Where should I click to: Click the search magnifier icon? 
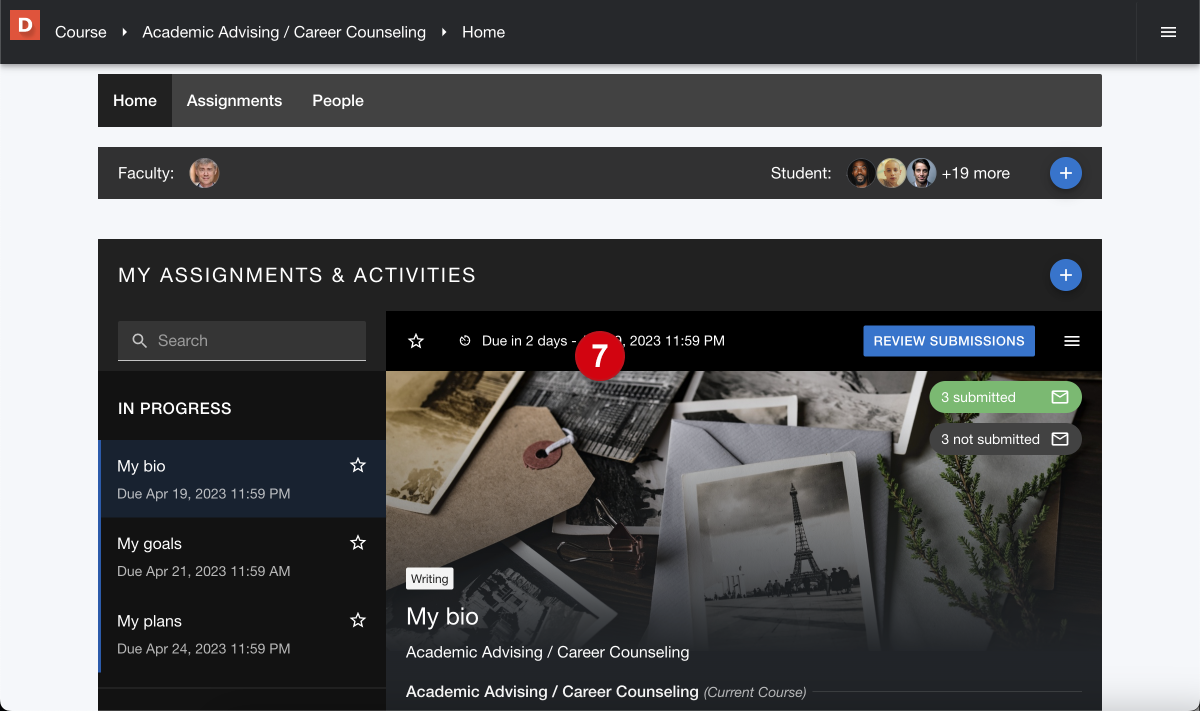140,341
